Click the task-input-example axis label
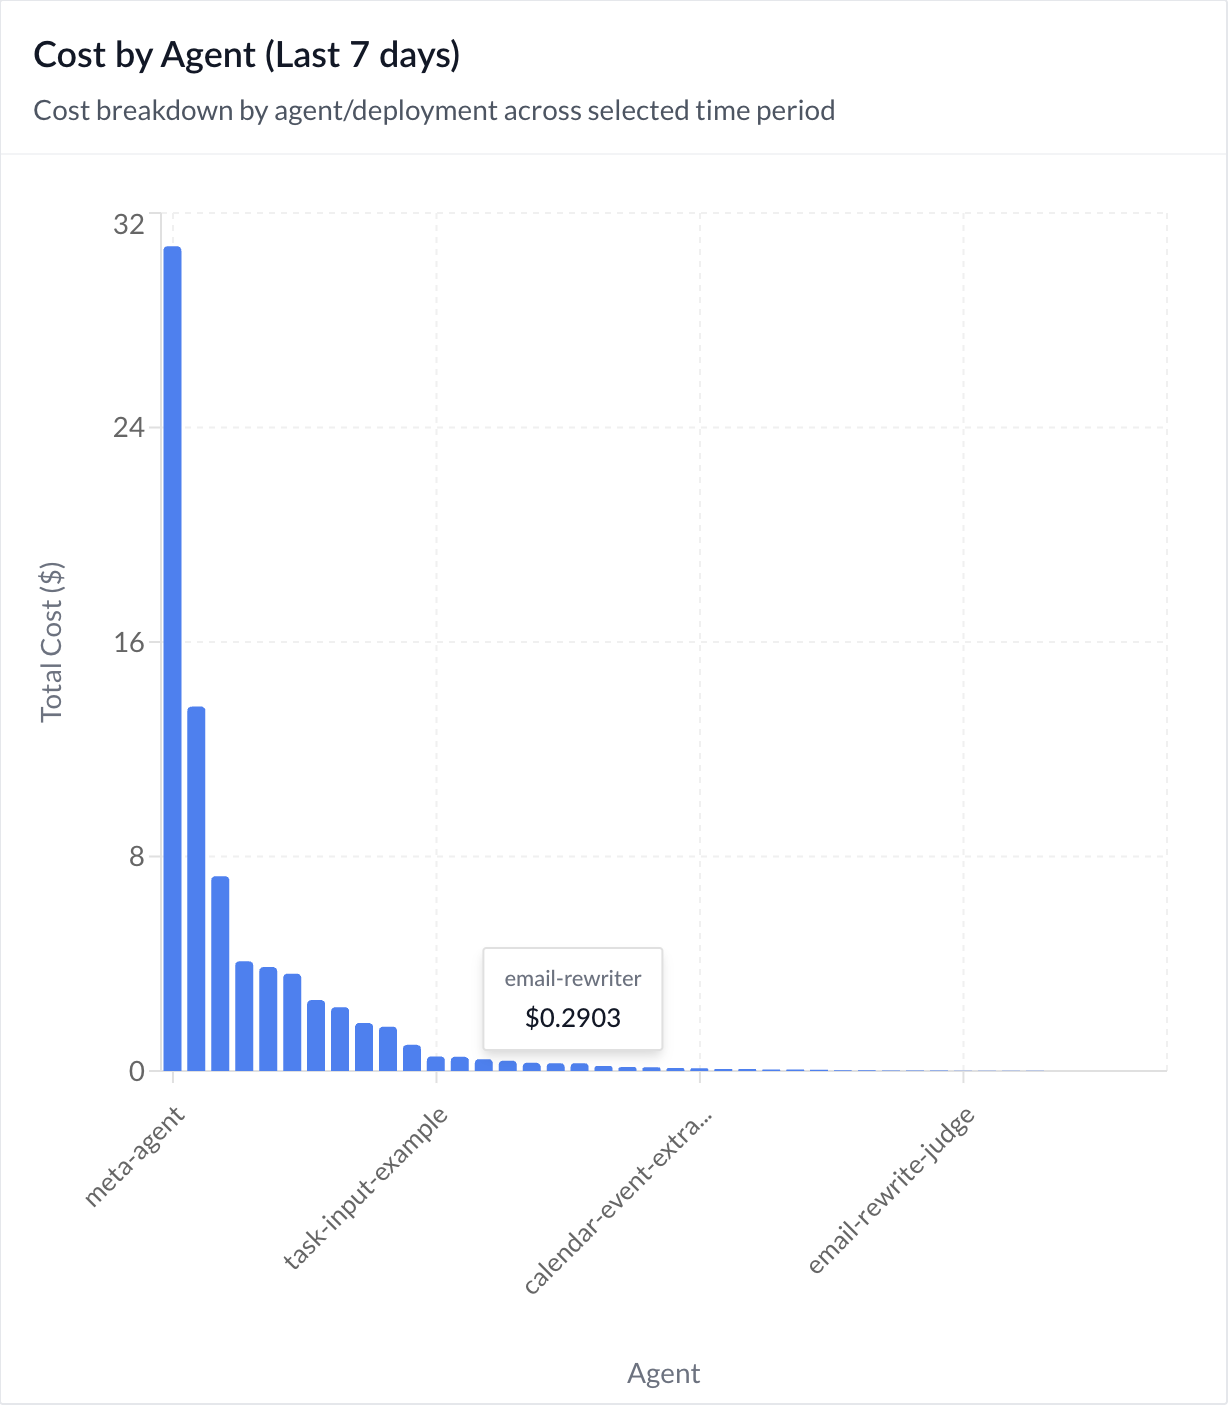This screenshot has width=1228, height=1405. point(365,1188)
